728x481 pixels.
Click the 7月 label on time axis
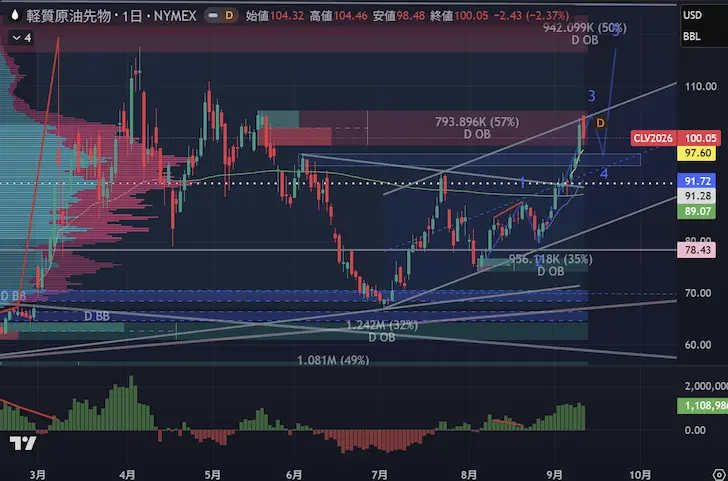coord(380,474)
